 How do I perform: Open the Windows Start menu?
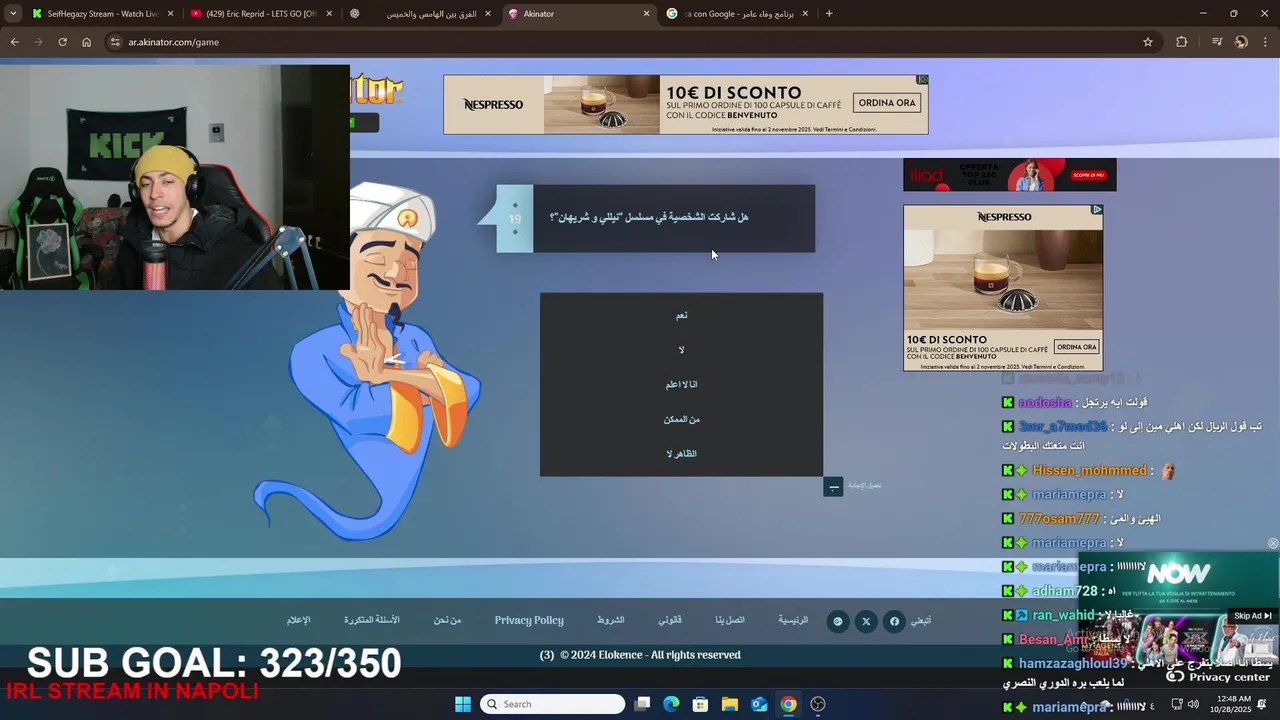(463, 704)
